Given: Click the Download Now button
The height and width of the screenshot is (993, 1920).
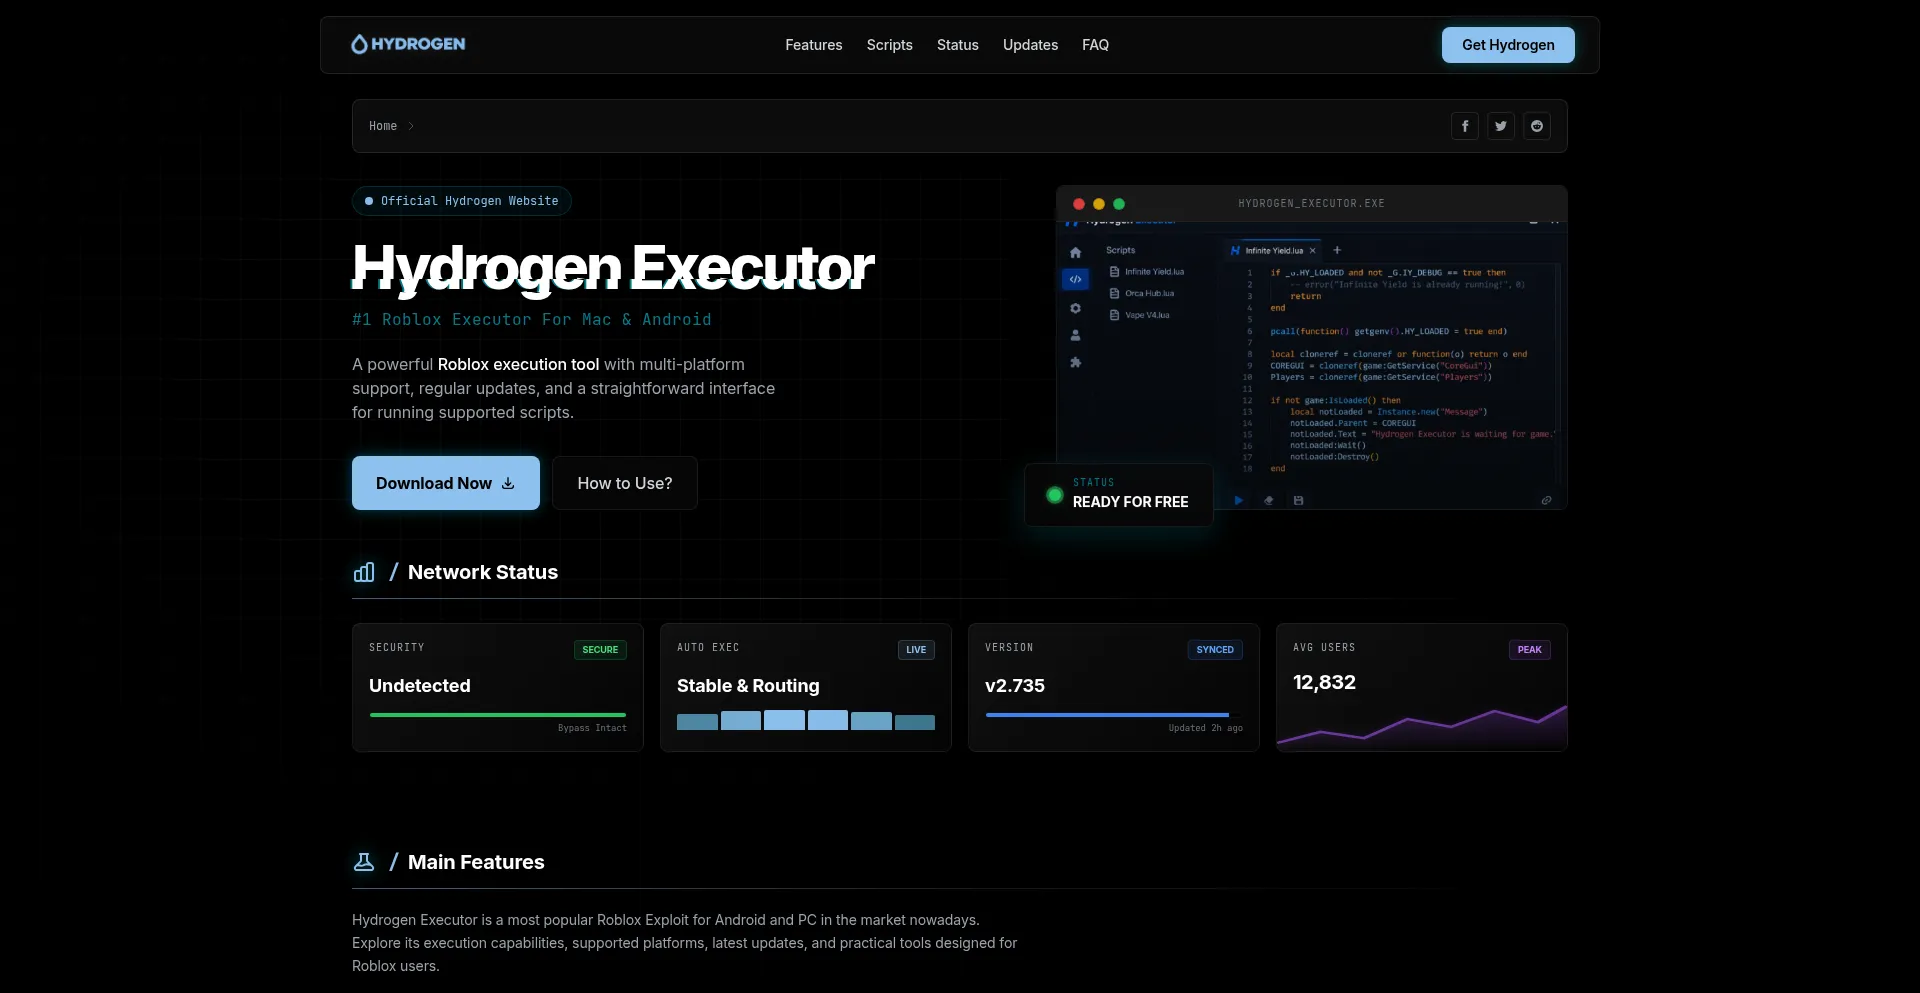Looking at the screenshot, I should pyautogui.click(x=446, y=483).
